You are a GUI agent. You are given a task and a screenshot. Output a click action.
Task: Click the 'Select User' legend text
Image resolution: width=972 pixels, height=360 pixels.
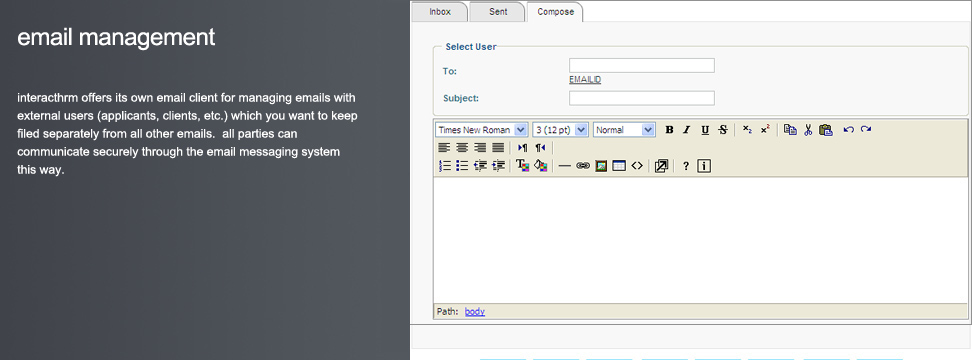click(471, 47)
